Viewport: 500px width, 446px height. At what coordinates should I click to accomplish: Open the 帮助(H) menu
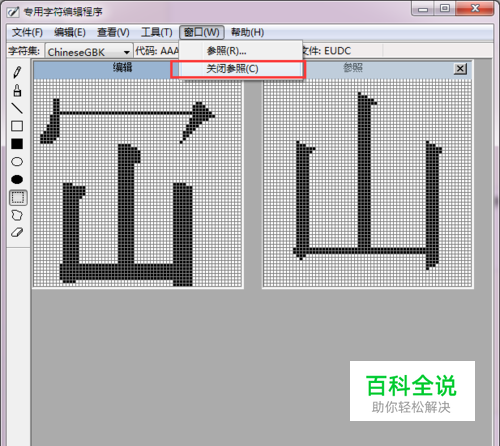(248, 32)
